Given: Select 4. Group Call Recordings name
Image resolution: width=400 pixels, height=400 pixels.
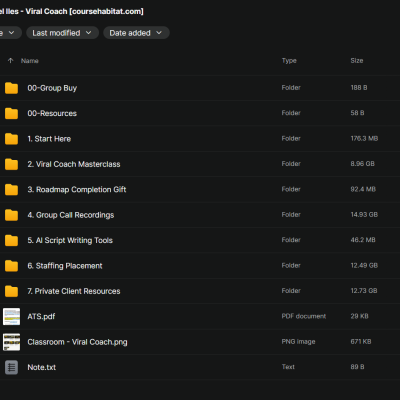Looking at the screenshot, I should click(71, 215).
